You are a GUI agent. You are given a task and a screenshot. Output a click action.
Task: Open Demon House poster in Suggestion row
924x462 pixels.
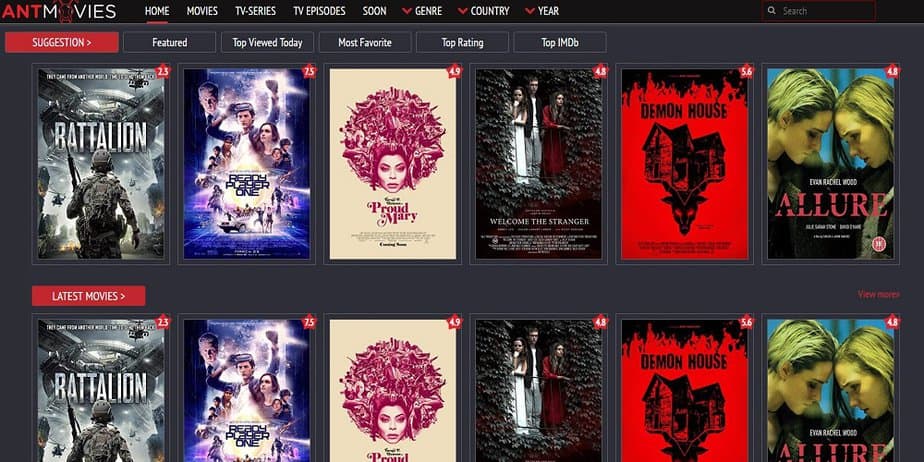click(x=685, y=164)
